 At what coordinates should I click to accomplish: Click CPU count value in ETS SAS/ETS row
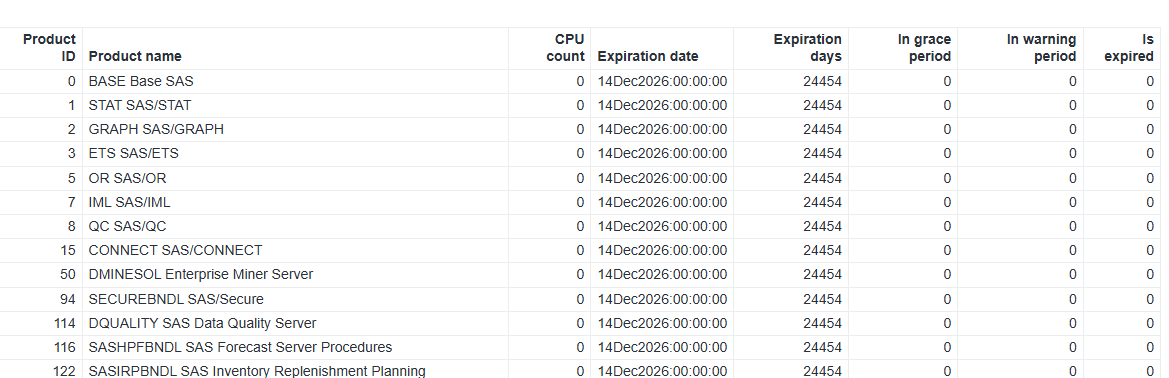[x=549, y=154]
